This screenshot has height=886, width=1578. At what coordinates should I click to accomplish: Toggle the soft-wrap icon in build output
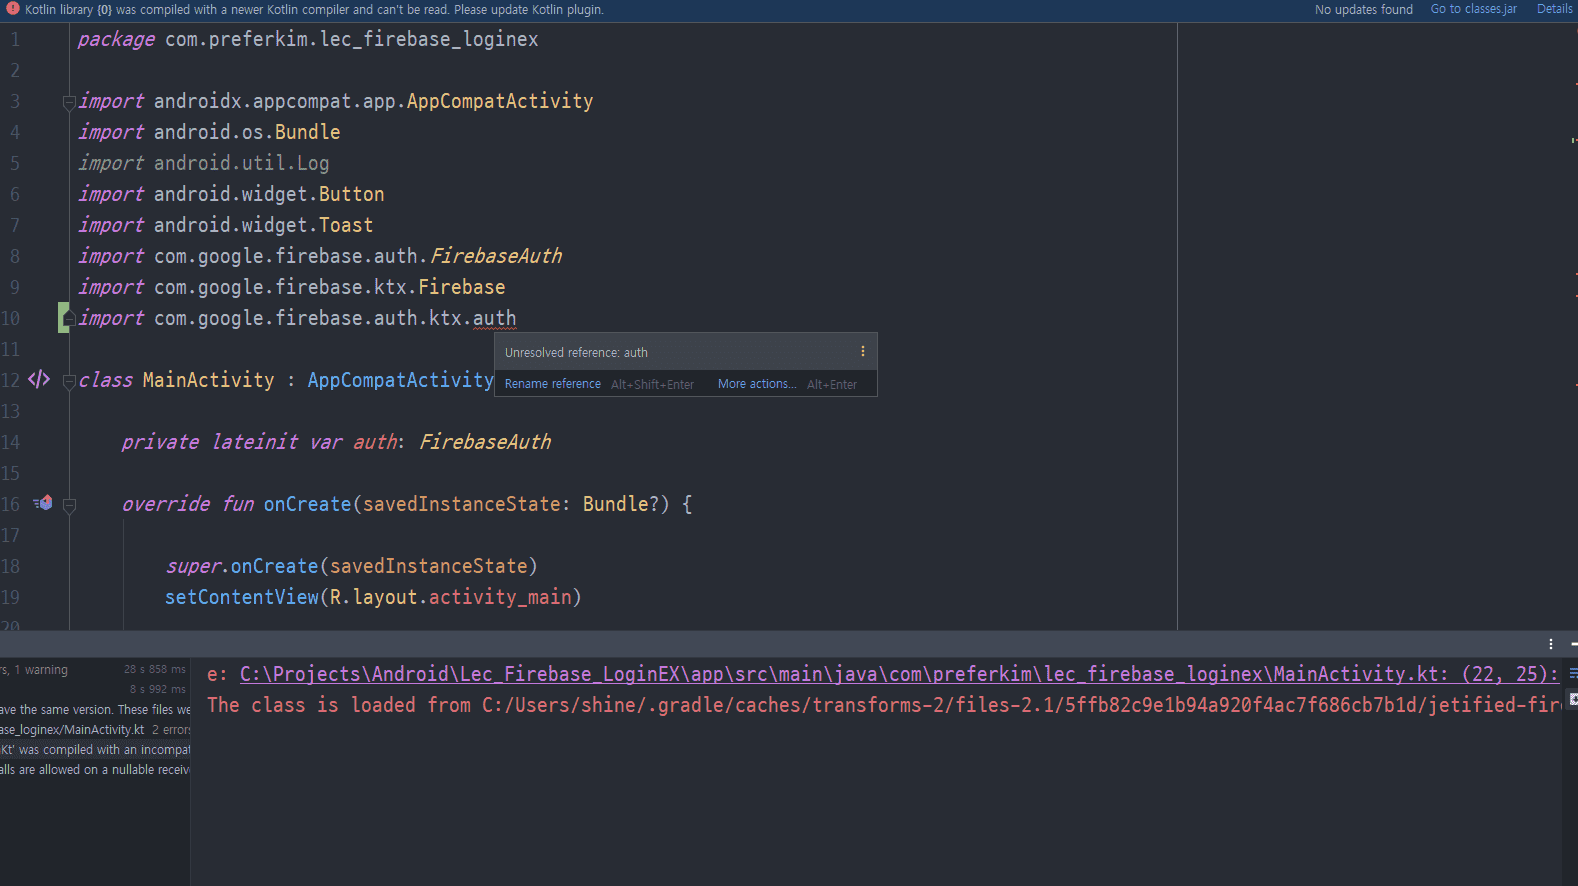(x=1572, y=673)
